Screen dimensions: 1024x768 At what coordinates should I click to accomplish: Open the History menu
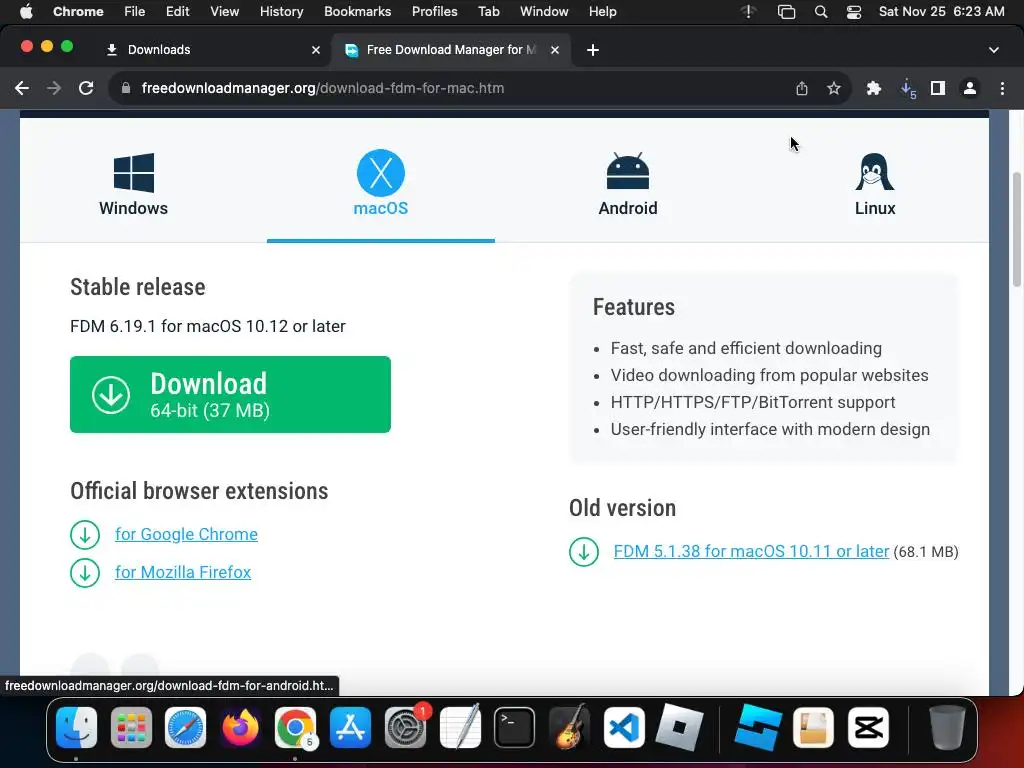click(x=281, y=11)
